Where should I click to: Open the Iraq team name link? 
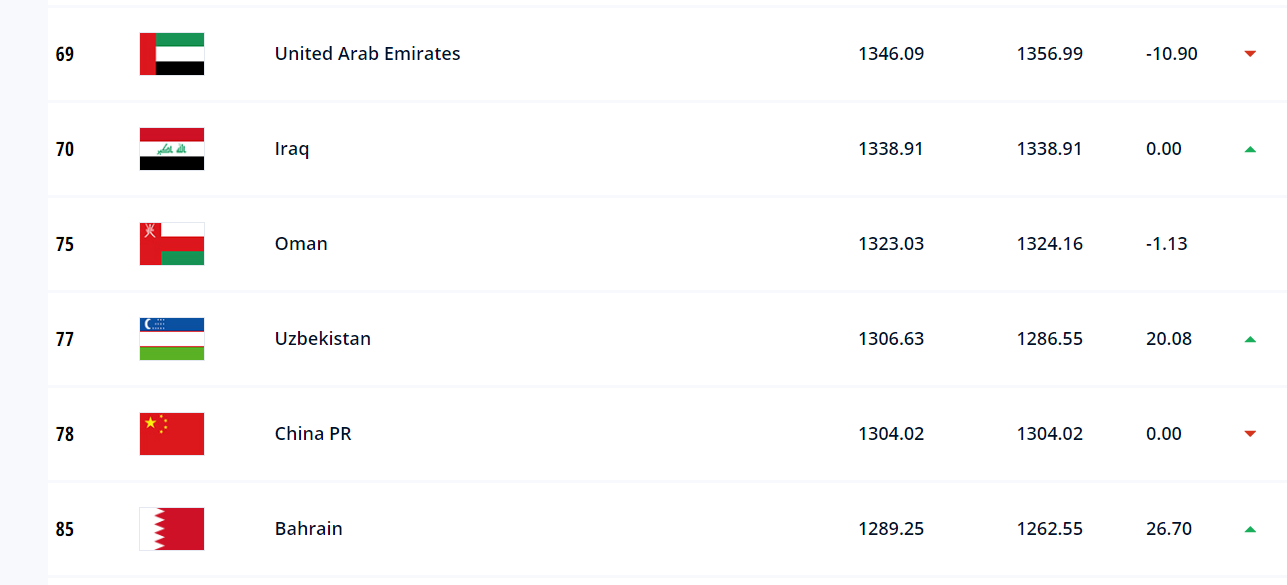[292, 149]
